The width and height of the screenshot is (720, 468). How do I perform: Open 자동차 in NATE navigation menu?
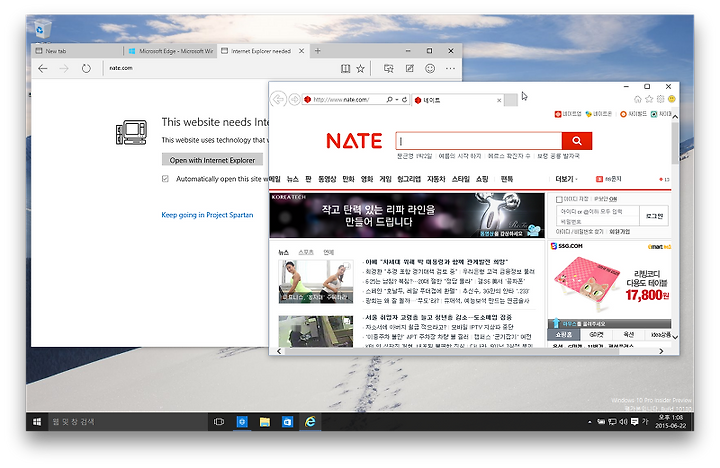436,179
